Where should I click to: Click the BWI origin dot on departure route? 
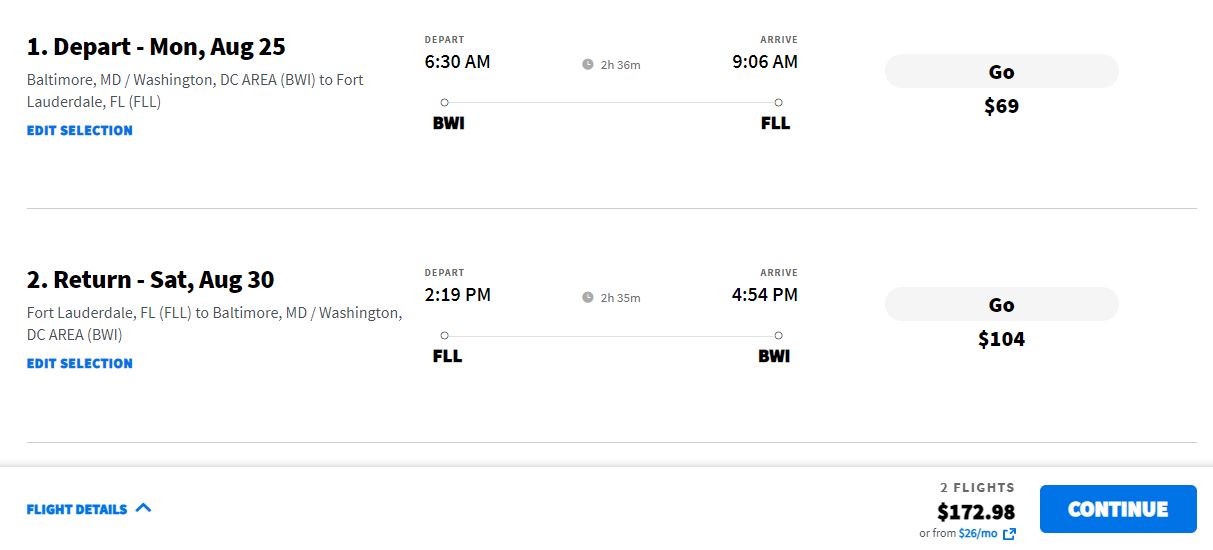444,102
